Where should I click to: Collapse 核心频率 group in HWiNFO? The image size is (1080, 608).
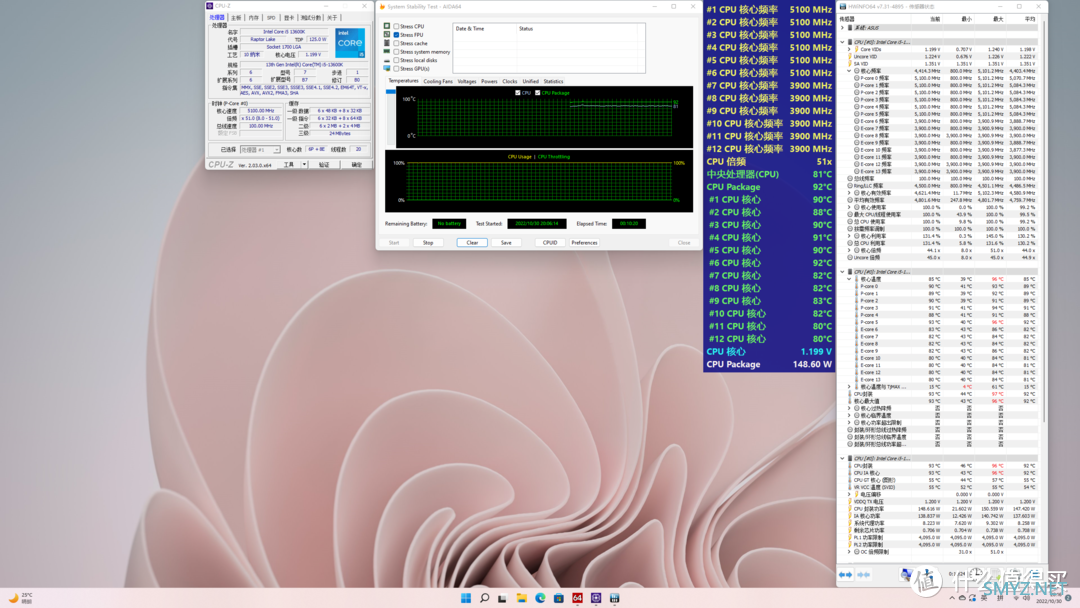[849, 71]
